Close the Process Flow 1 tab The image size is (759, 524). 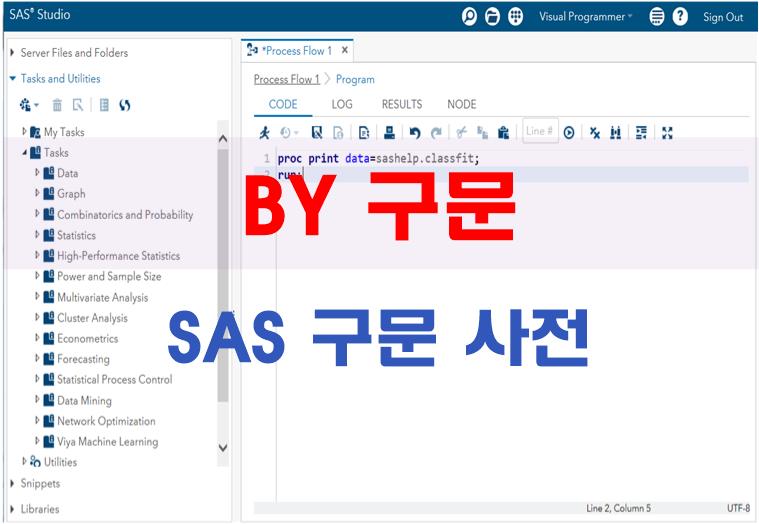coord(345,50)
